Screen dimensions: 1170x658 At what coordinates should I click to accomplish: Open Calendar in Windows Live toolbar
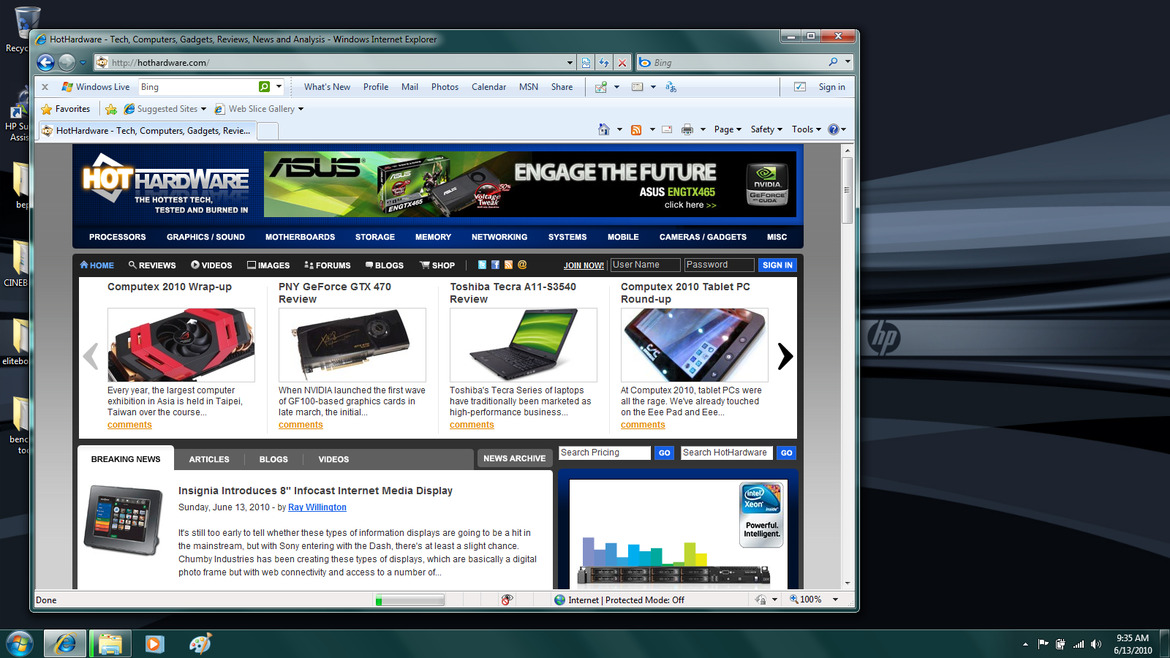pyautogui.click(x=489, y=87)
